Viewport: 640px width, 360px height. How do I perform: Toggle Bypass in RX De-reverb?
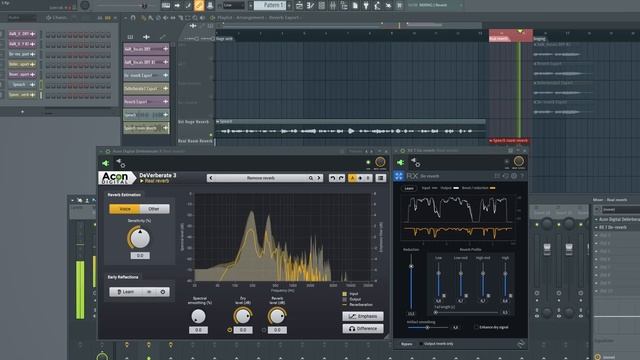click(x=407, y=344)
